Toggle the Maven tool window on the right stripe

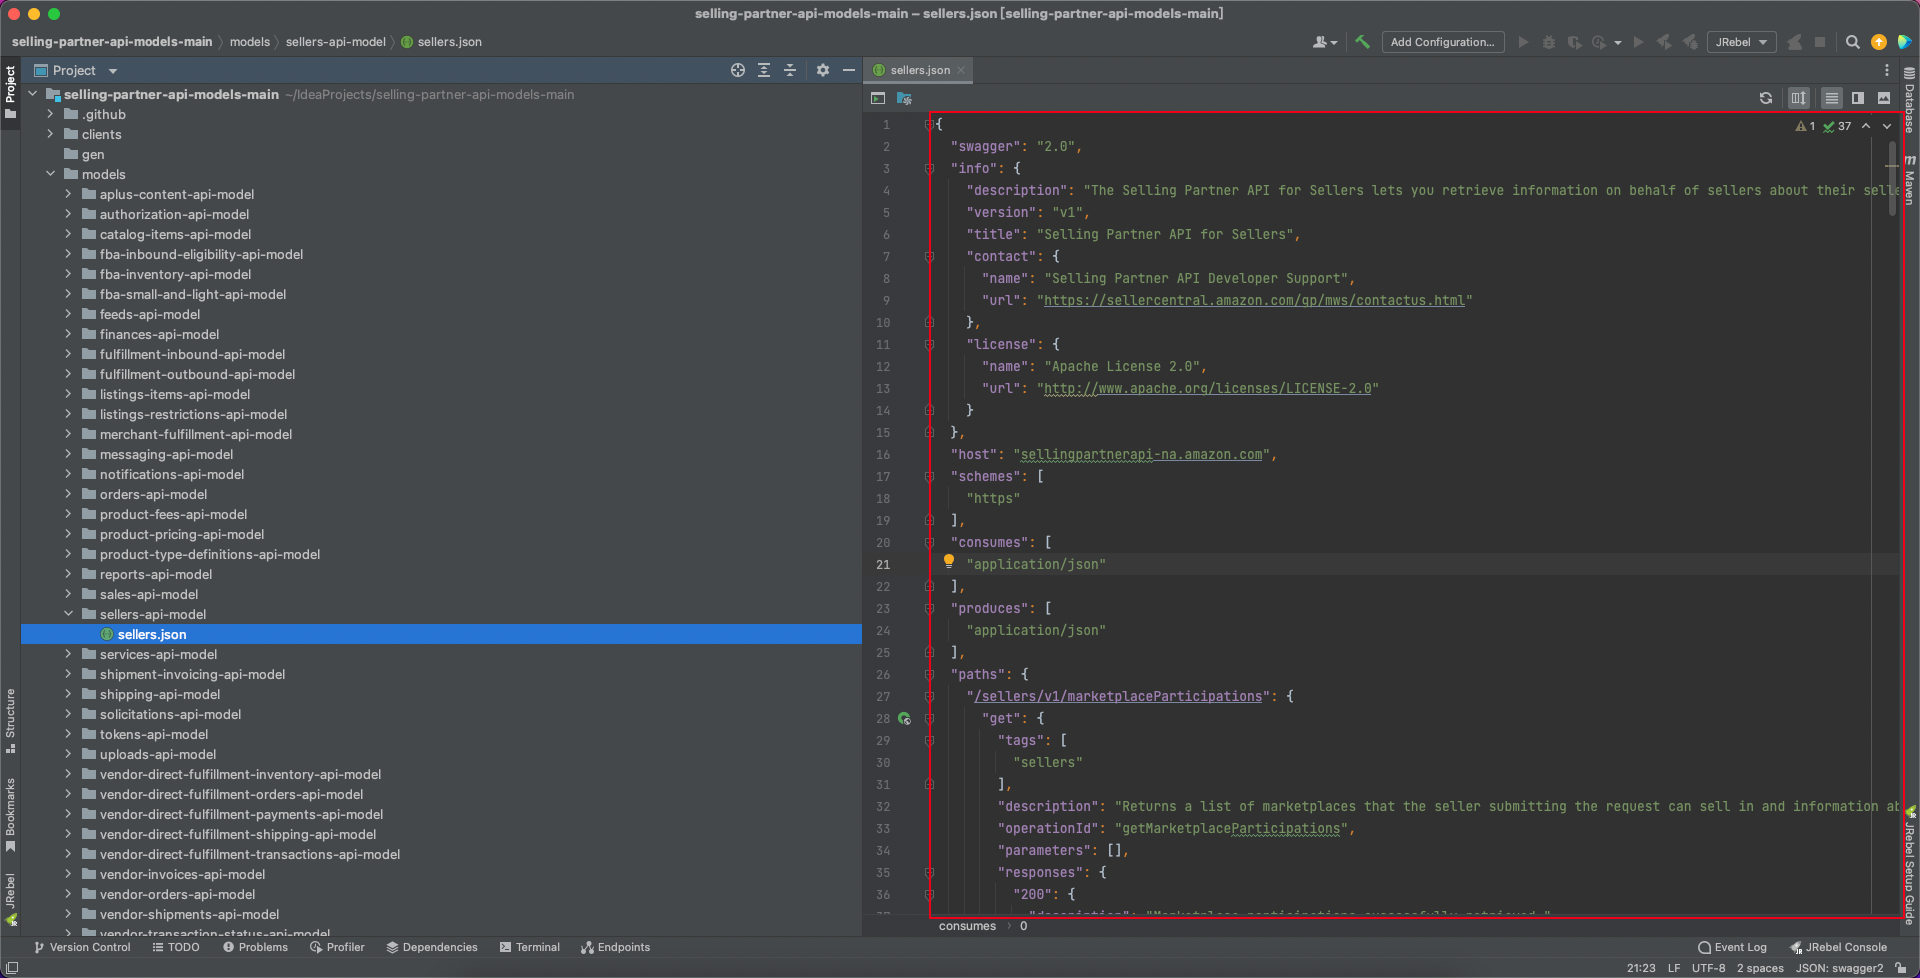(1909, 181)
